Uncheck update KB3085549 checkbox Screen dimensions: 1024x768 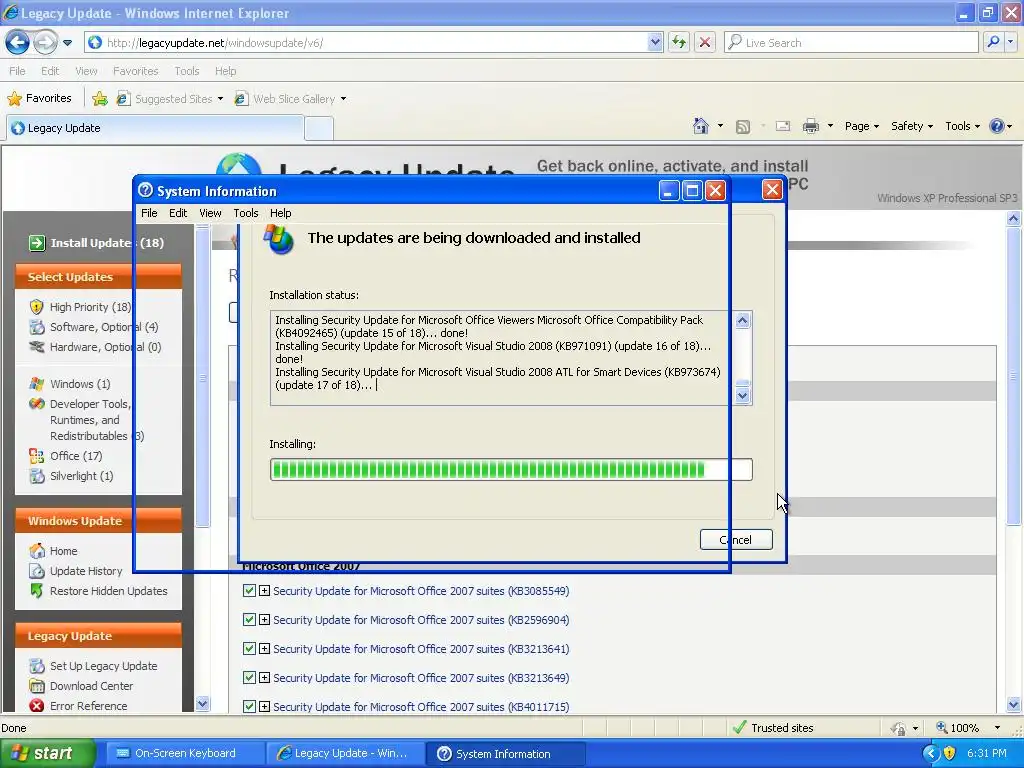click(x=249, y=591)
